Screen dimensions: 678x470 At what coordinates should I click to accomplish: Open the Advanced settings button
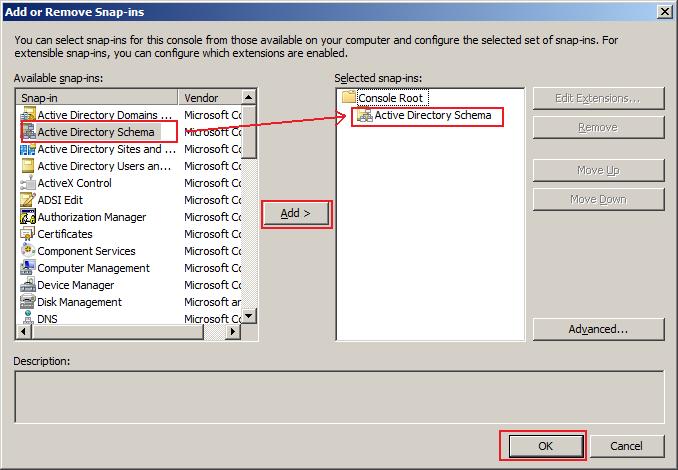[598, 329]
